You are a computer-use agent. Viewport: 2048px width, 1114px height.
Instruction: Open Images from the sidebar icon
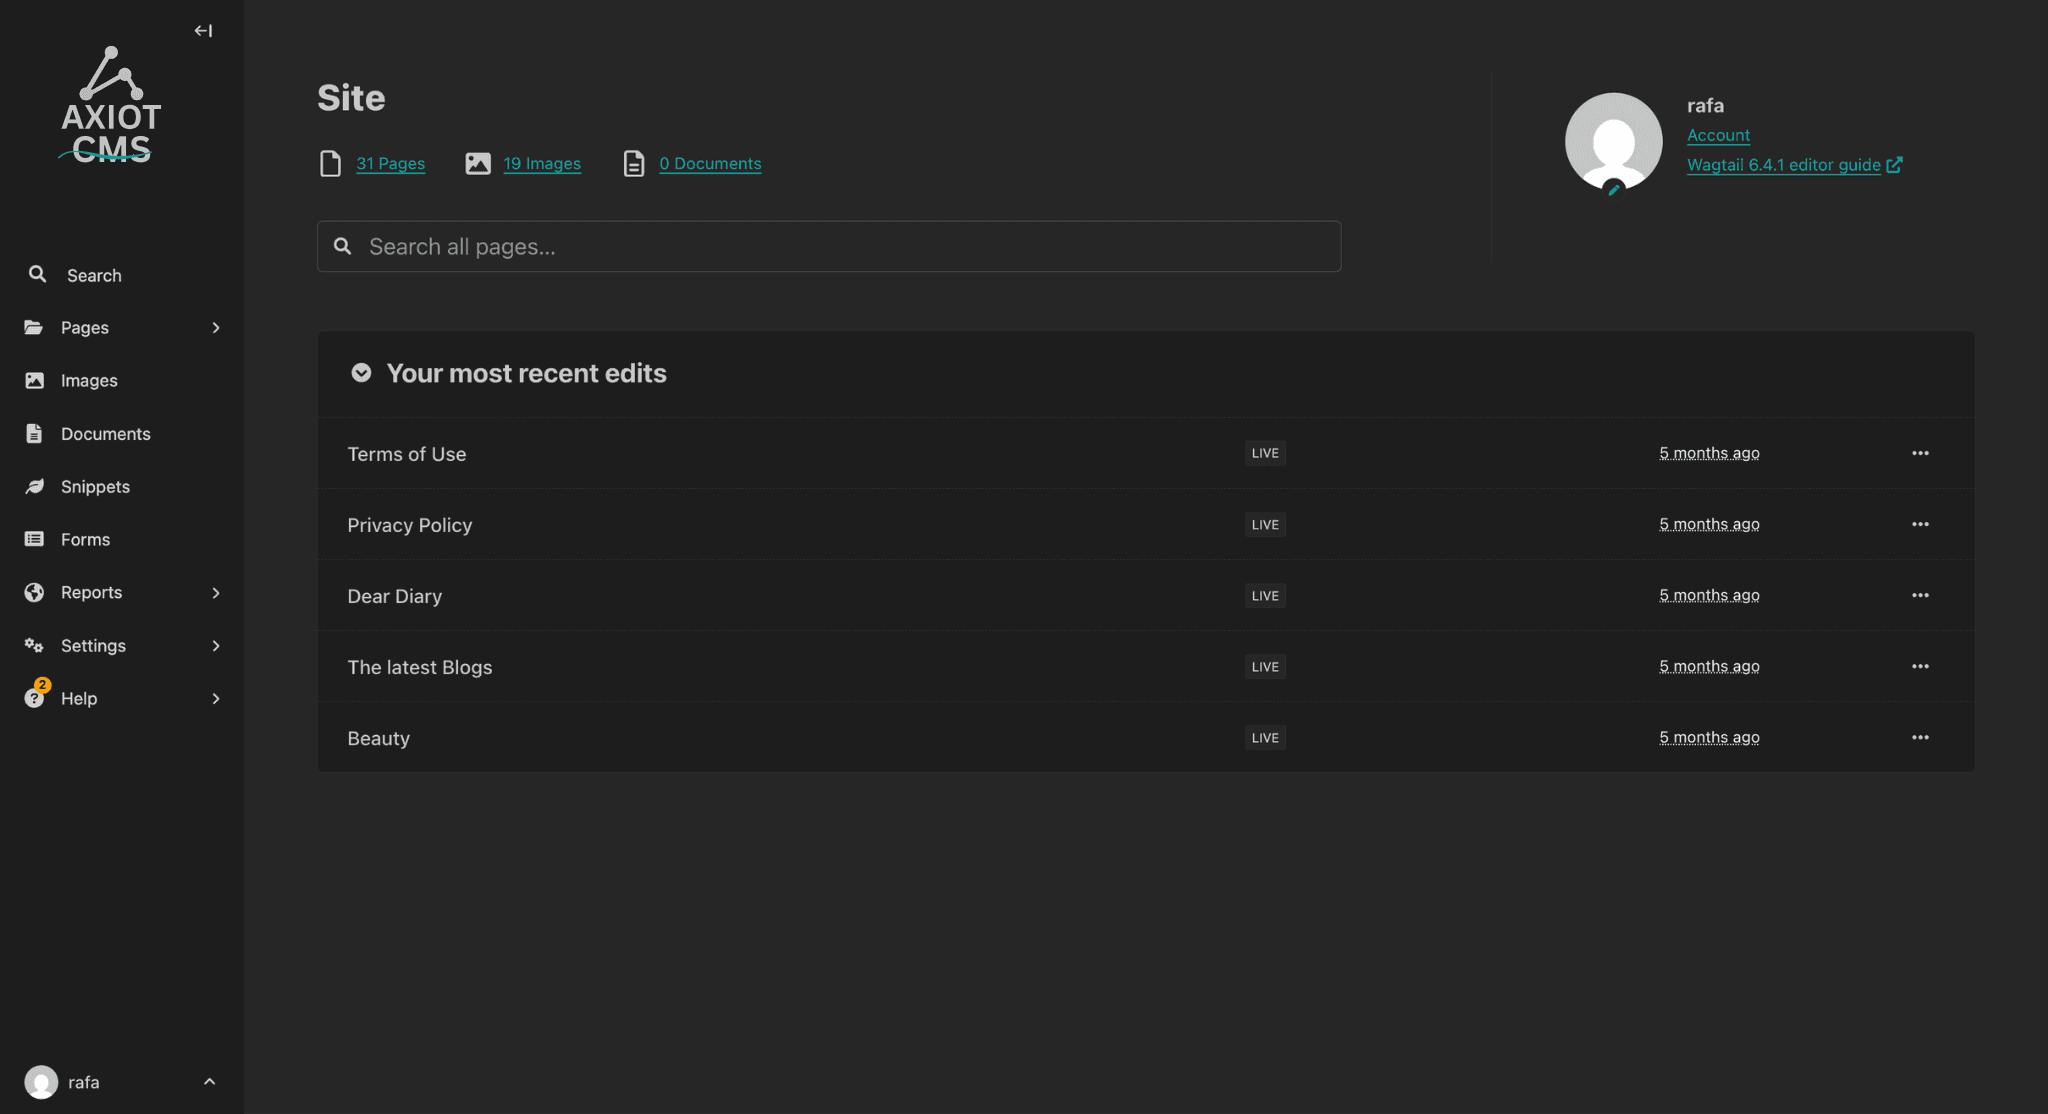click(x=34, y=380)
